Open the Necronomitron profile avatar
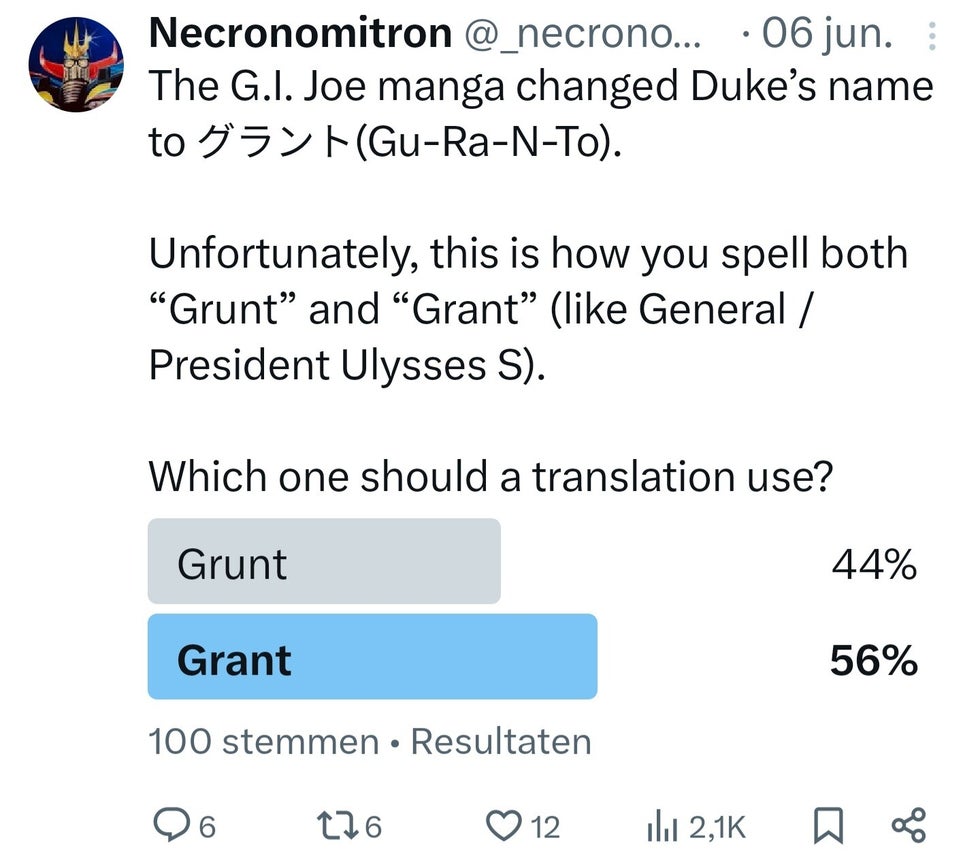 tap(76, 64)
